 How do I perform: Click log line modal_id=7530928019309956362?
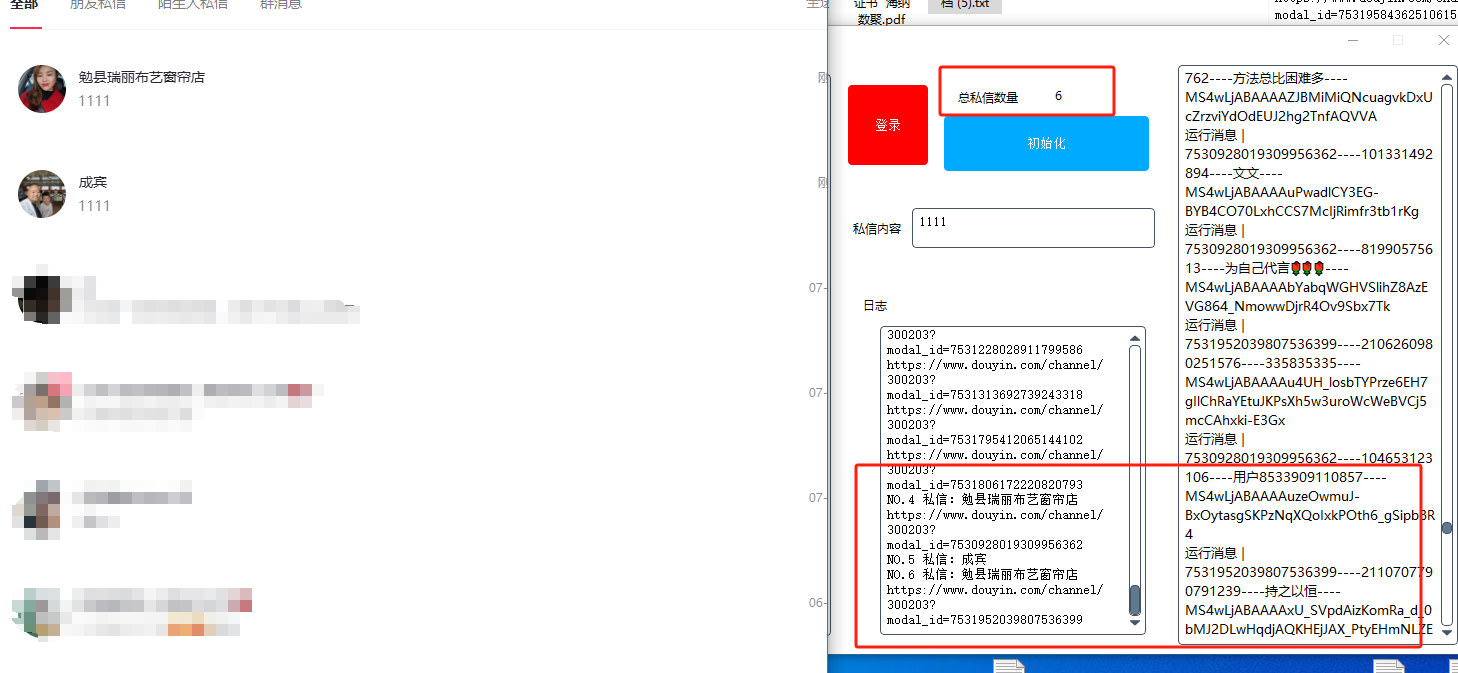click(x=984, y=545)
